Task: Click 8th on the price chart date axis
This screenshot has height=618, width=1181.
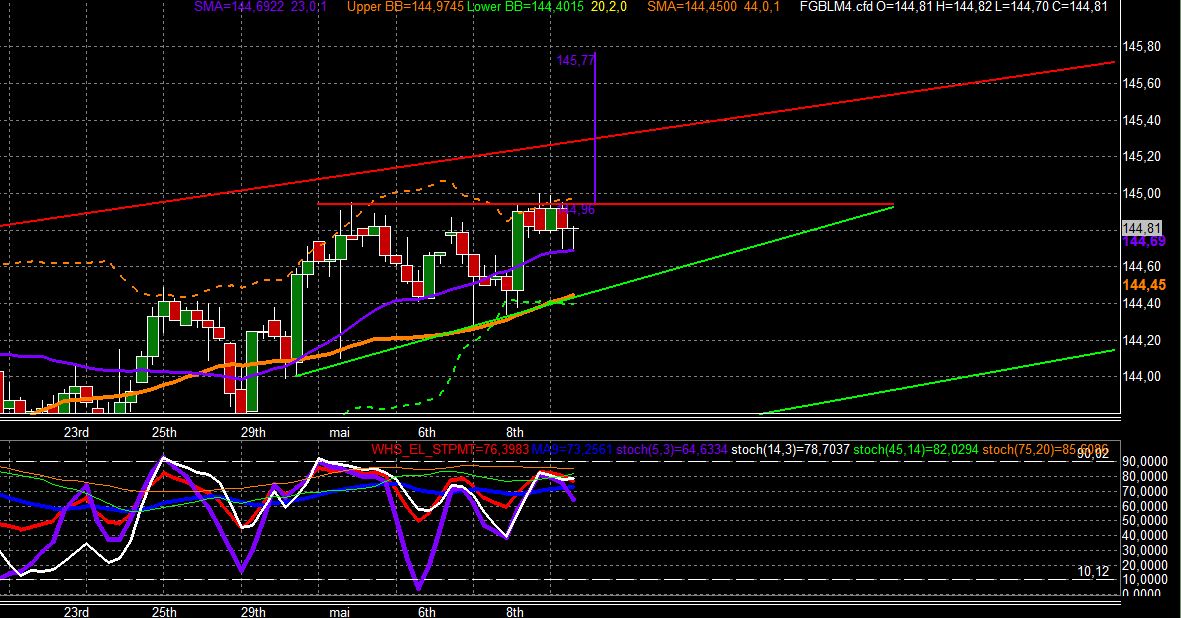Action: [514, 432]
